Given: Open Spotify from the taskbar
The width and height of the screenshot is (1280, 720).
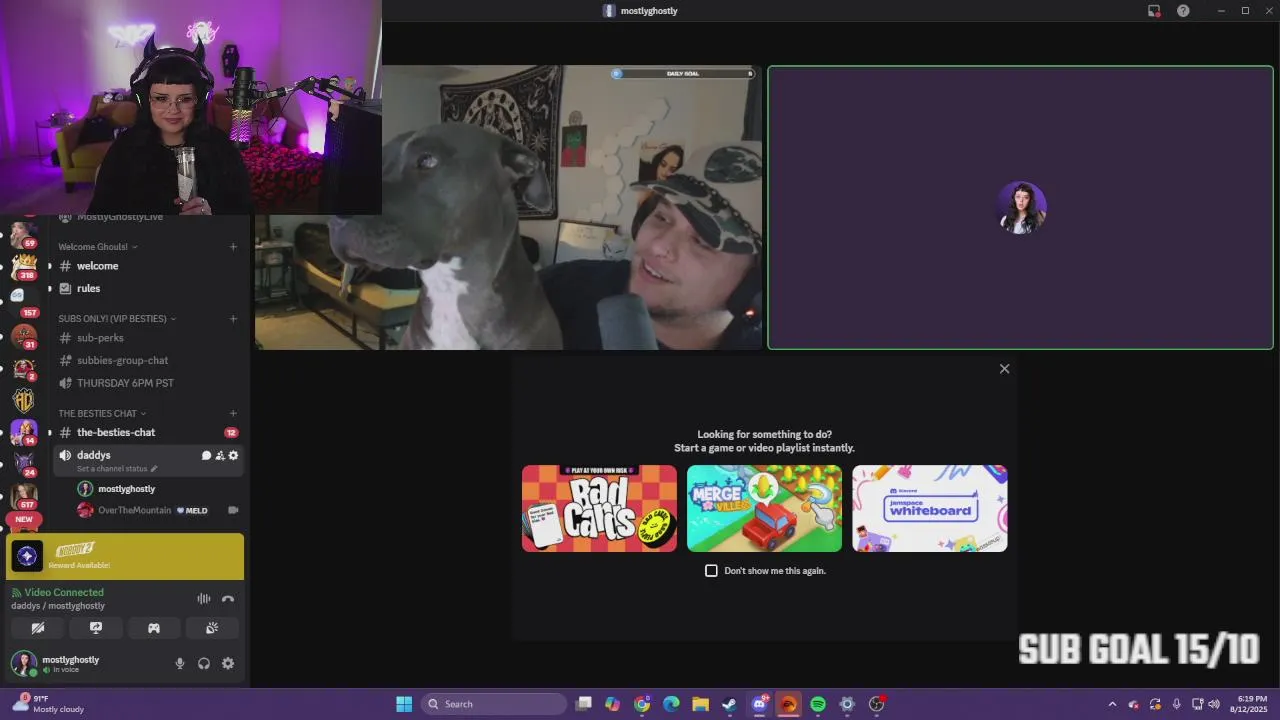Looking at the screenshot, I should (x=818, y=704).
